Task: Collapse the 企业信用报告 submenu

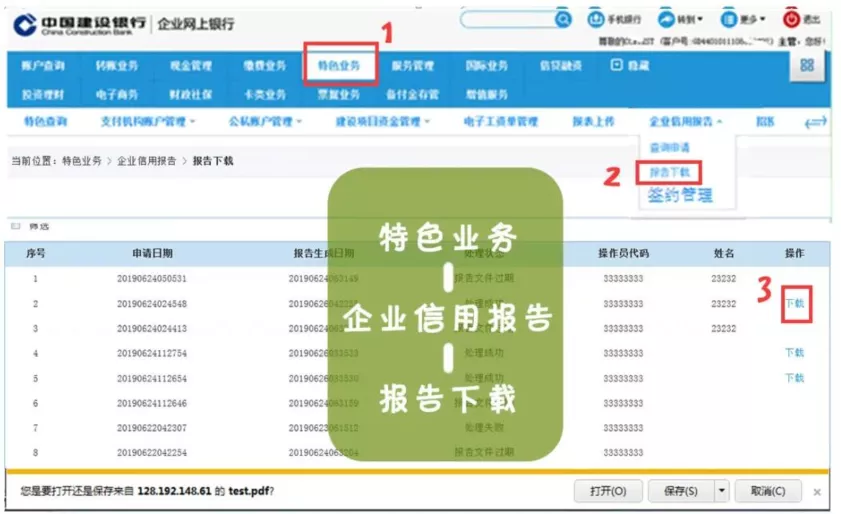Action: point(719,122)
